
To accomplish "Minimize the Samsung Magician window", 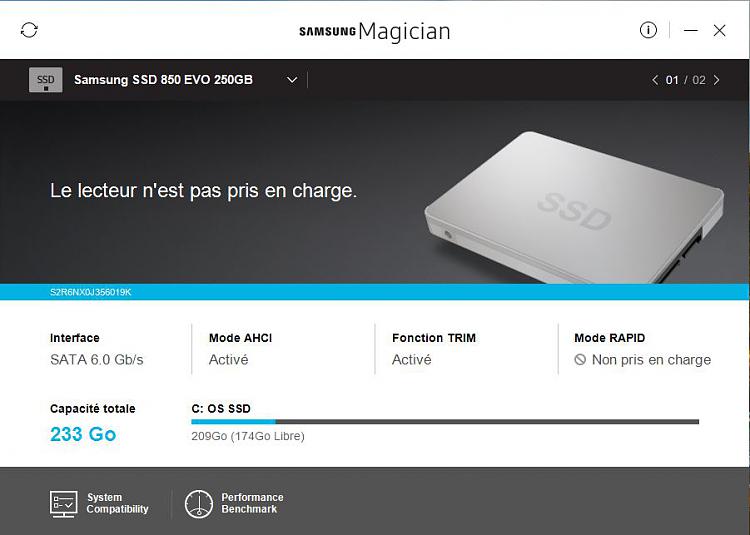I will pos(691,30).
